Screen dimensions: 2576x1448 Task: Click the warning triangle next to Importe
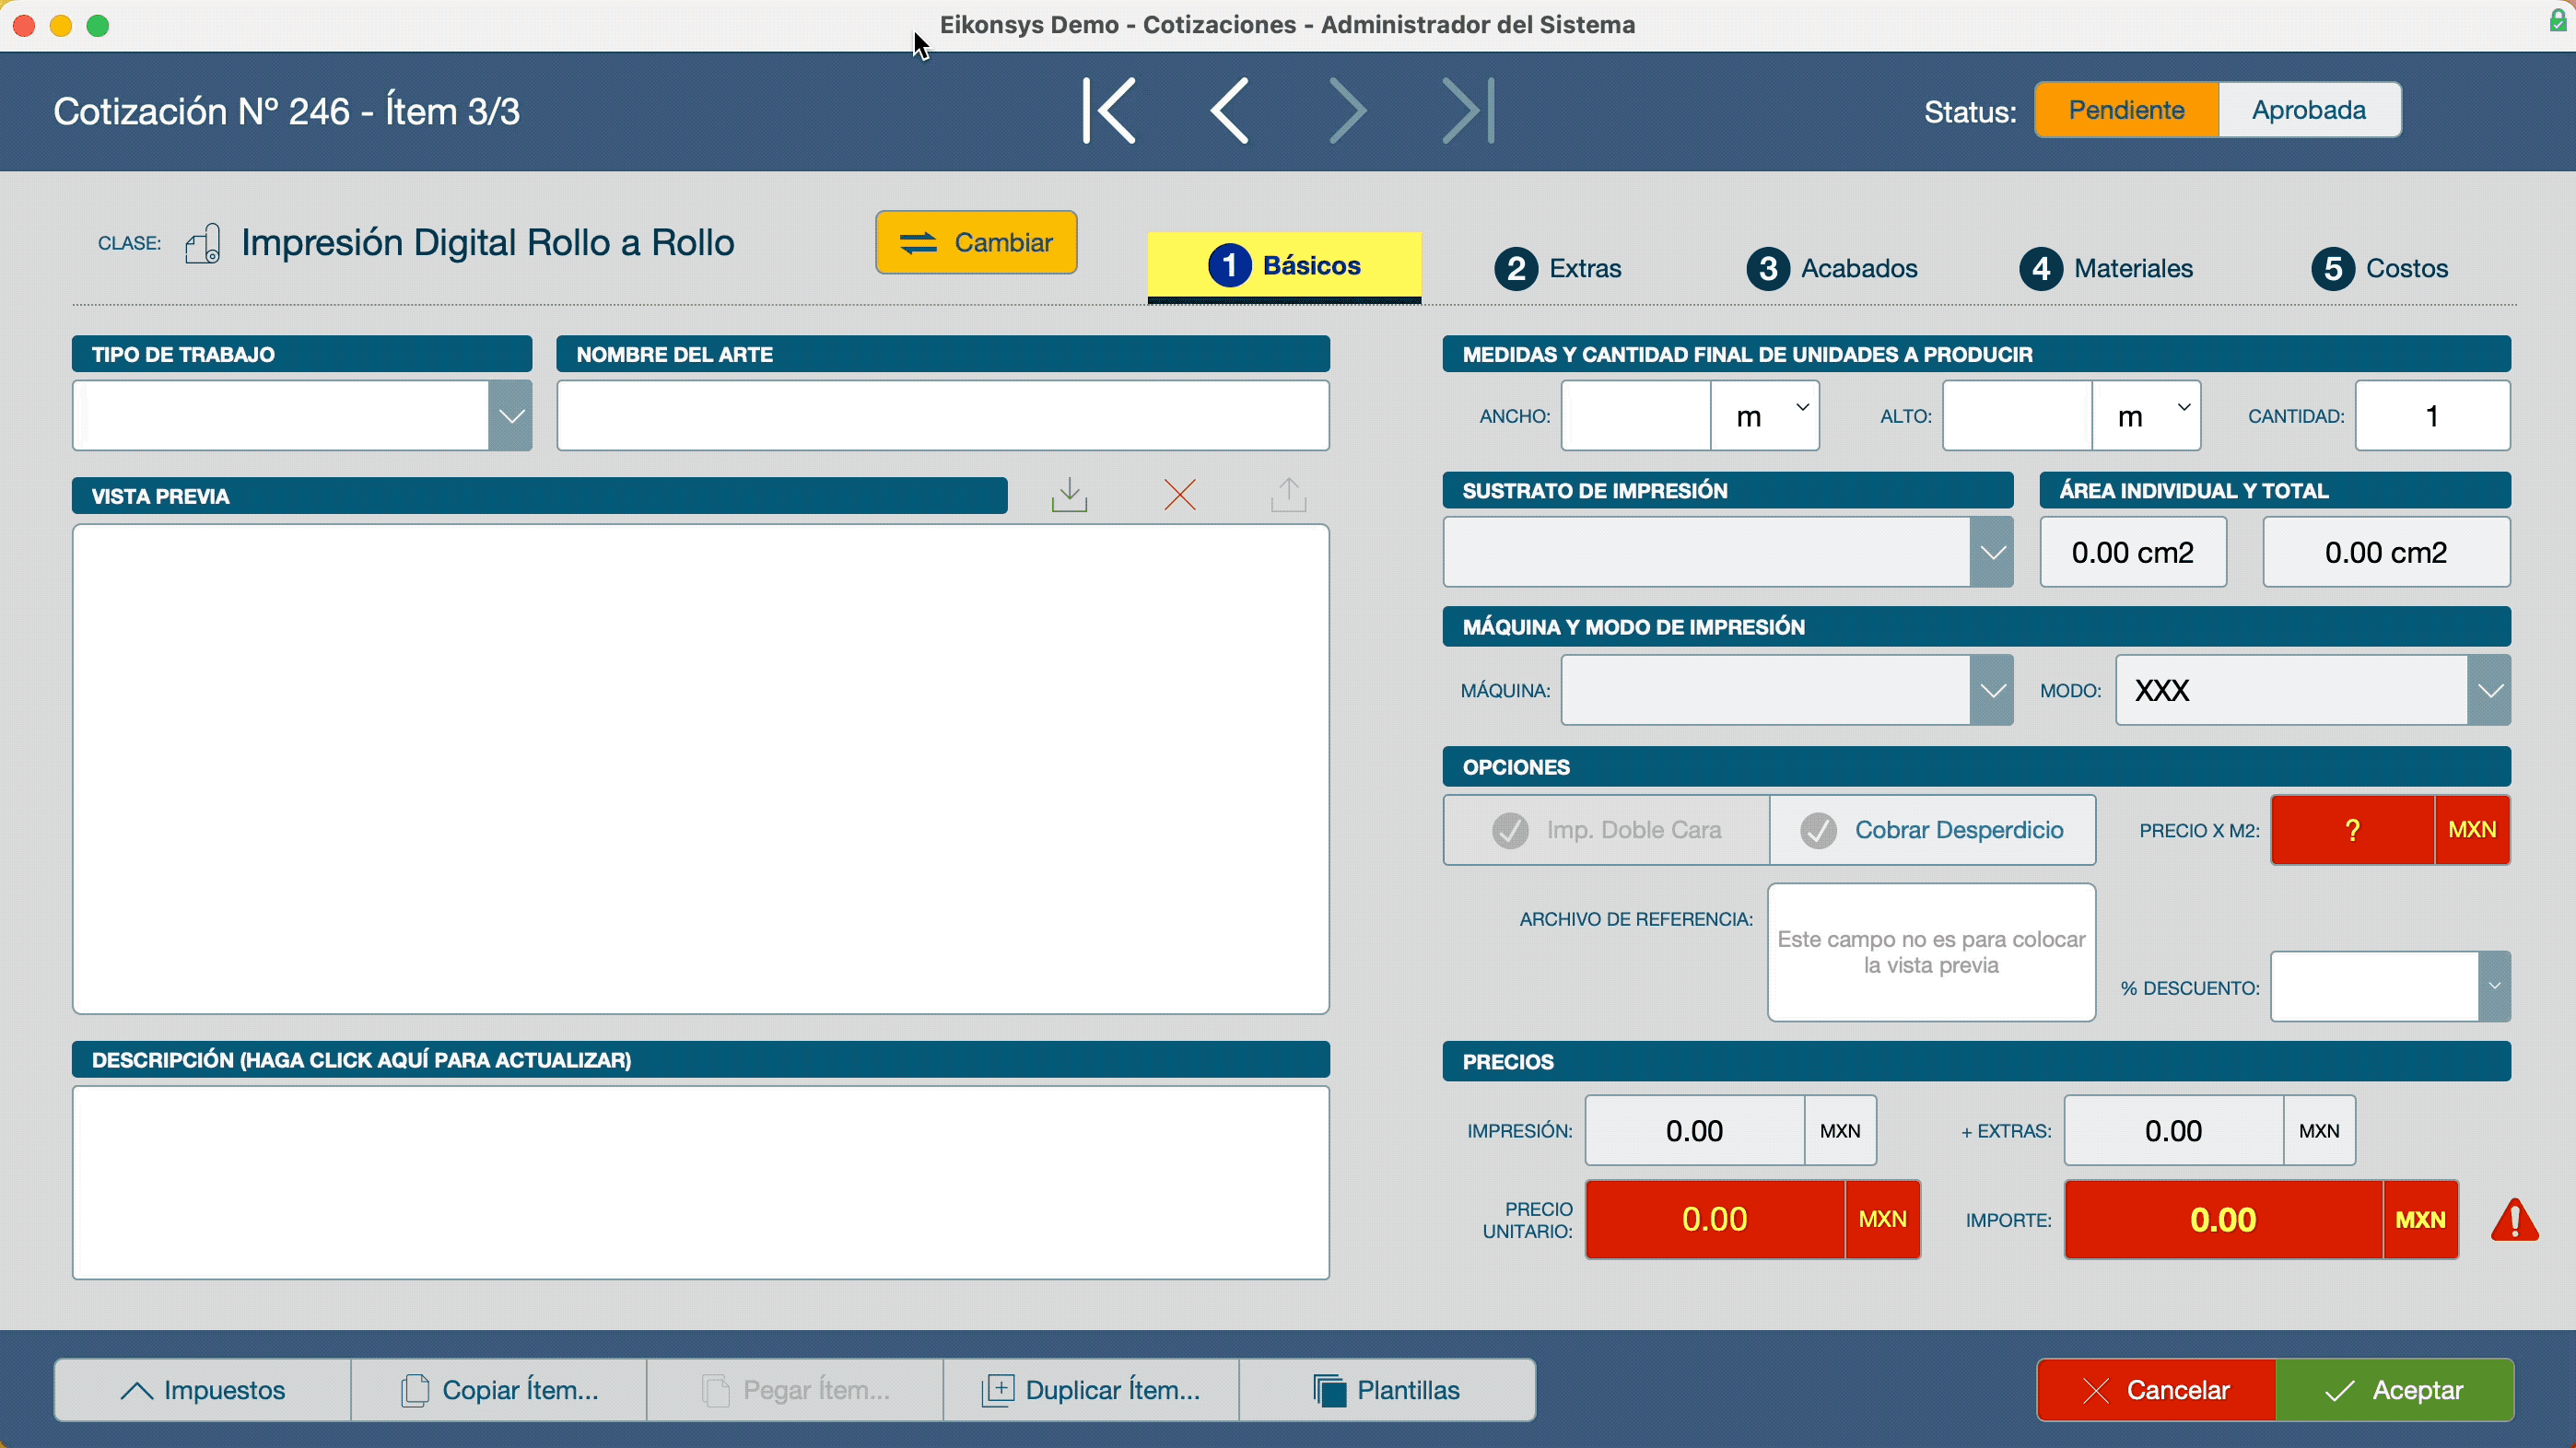tap(2515, 1219)
